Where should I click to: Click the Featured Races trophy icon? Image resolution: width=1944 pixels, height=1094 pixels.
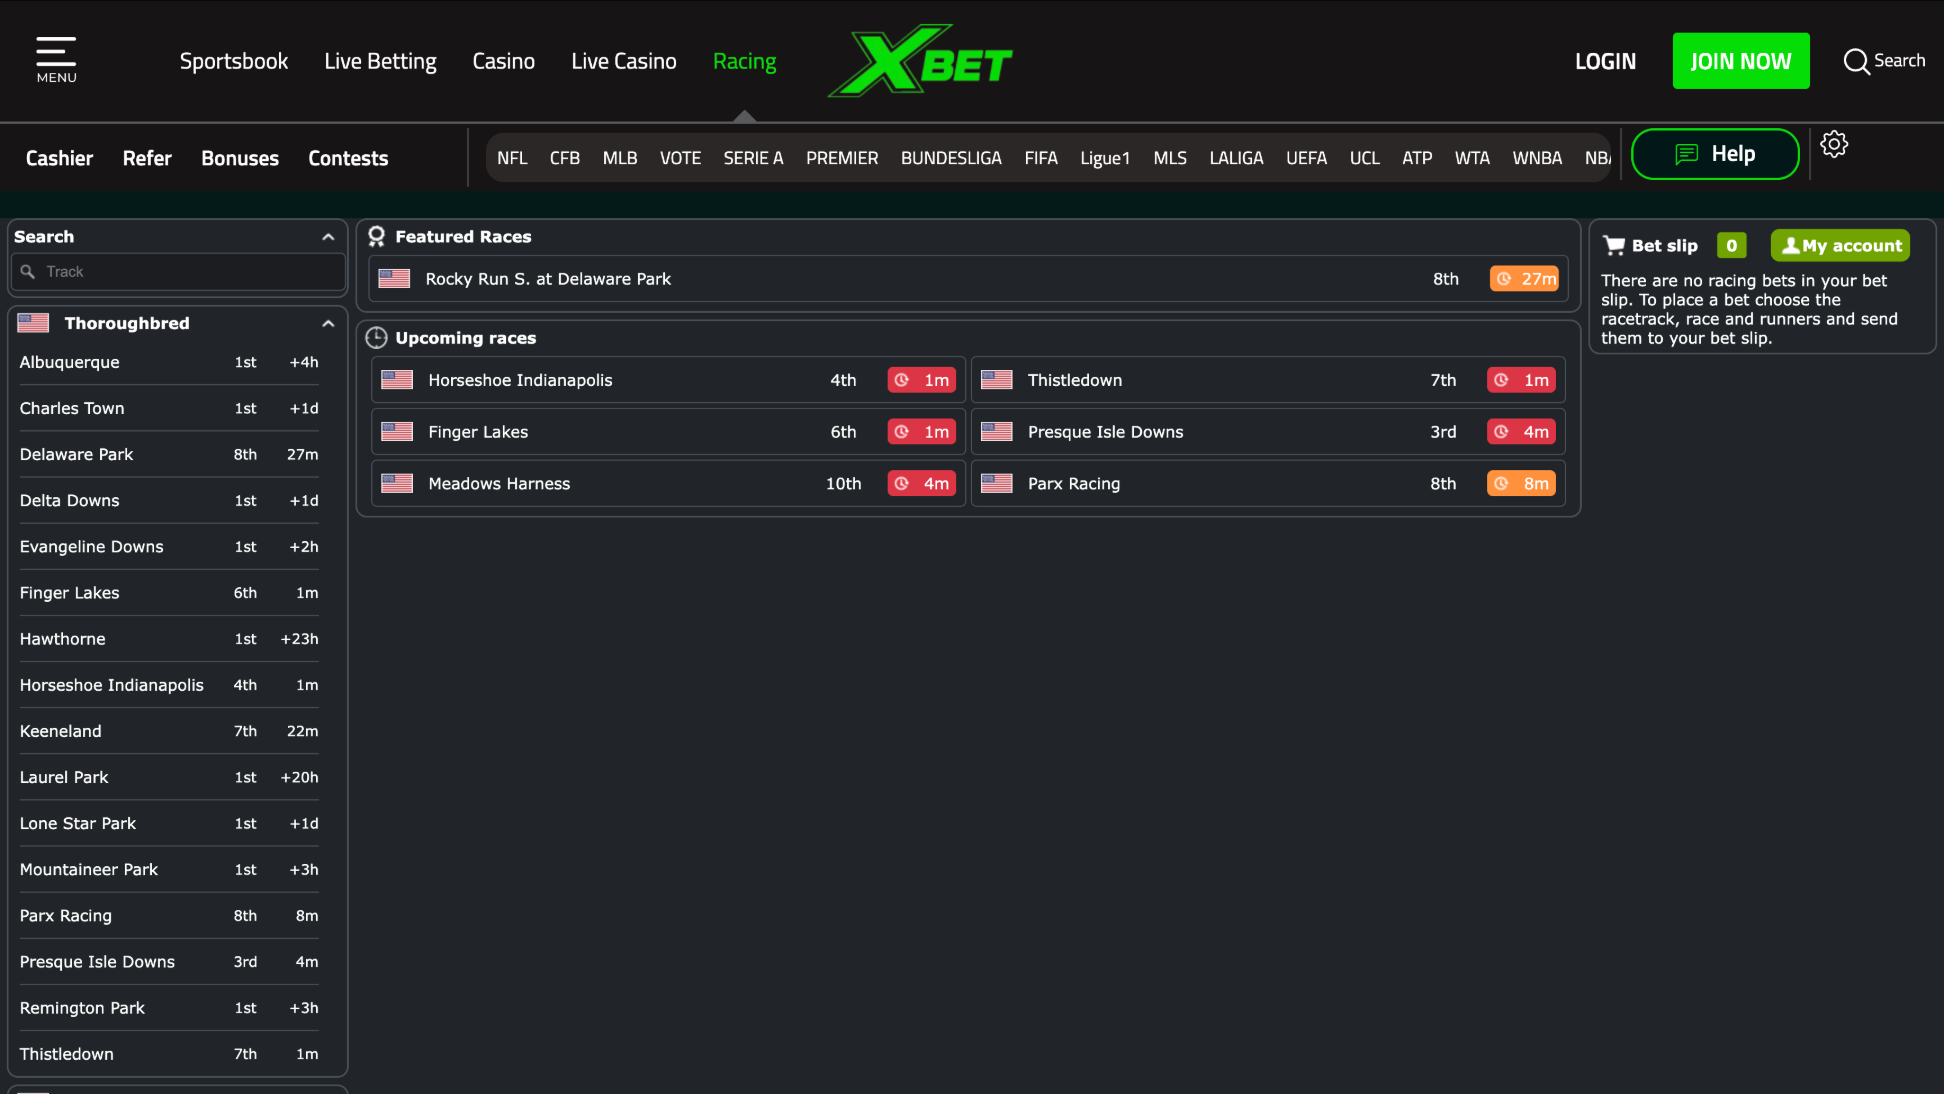pyautogui.click(x=377, y=236)
